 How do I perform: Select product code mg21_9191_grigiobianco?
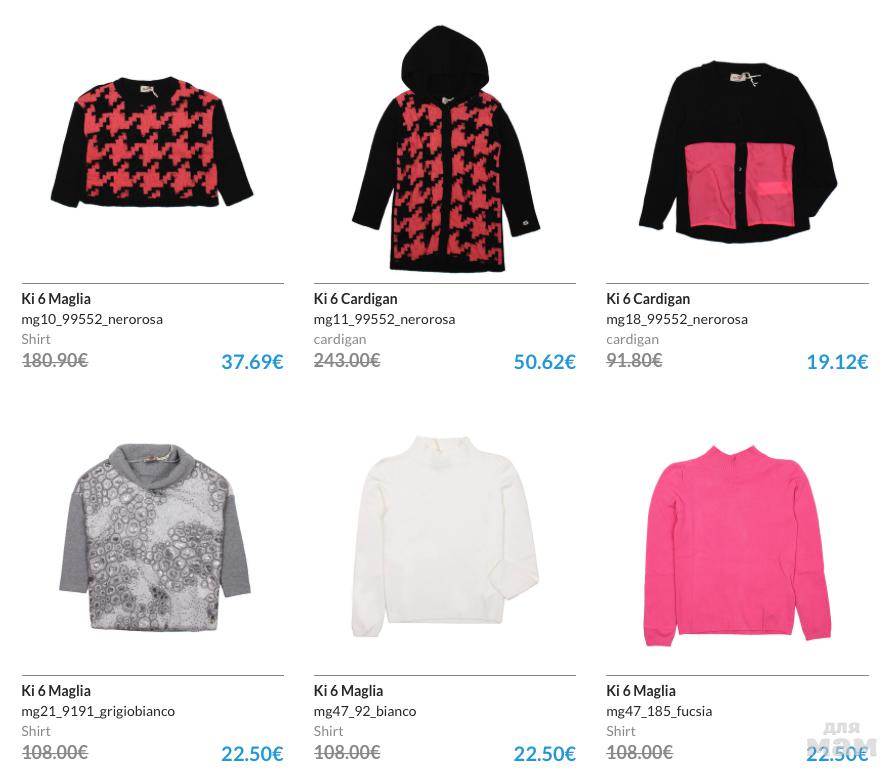(98, 711)
